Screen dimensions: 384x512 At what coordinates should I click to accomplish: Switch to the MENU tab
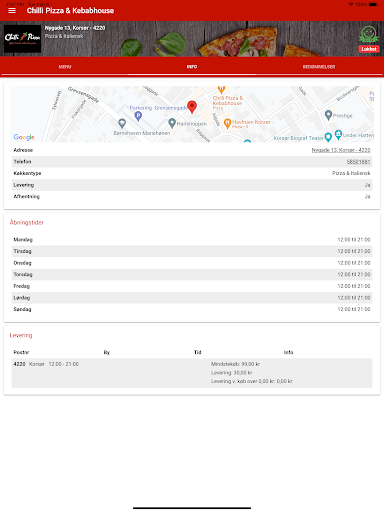coord(65,67)
